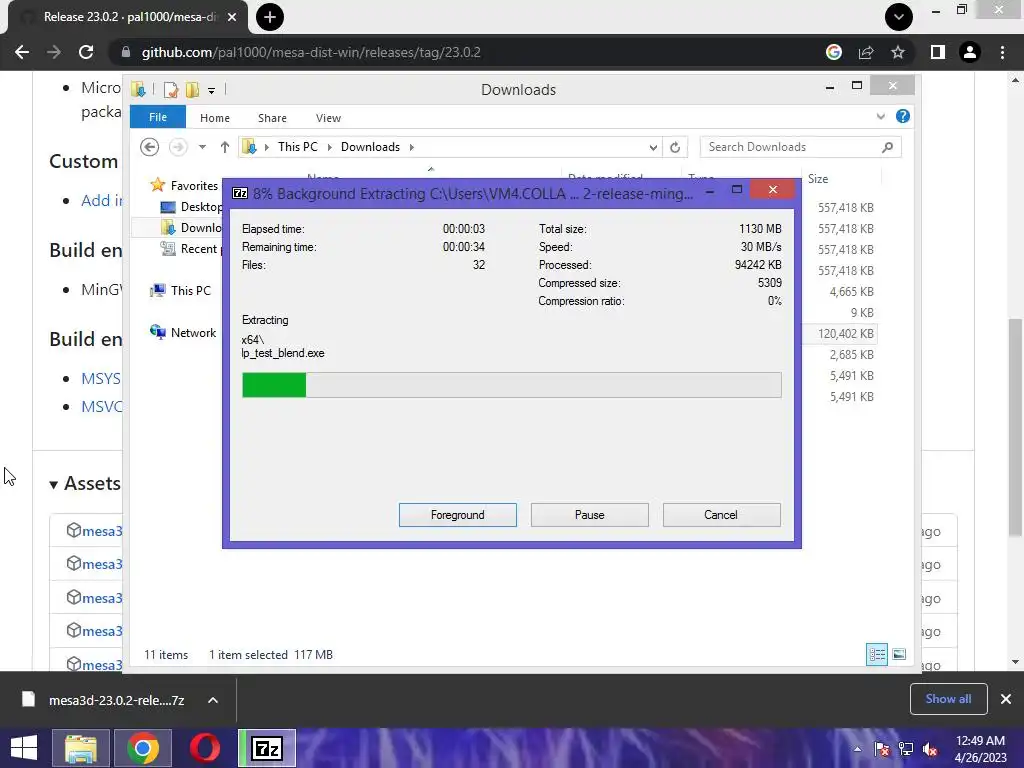Open Explorer help icon
The image size is (1024, 768).
tap(903, 116)
